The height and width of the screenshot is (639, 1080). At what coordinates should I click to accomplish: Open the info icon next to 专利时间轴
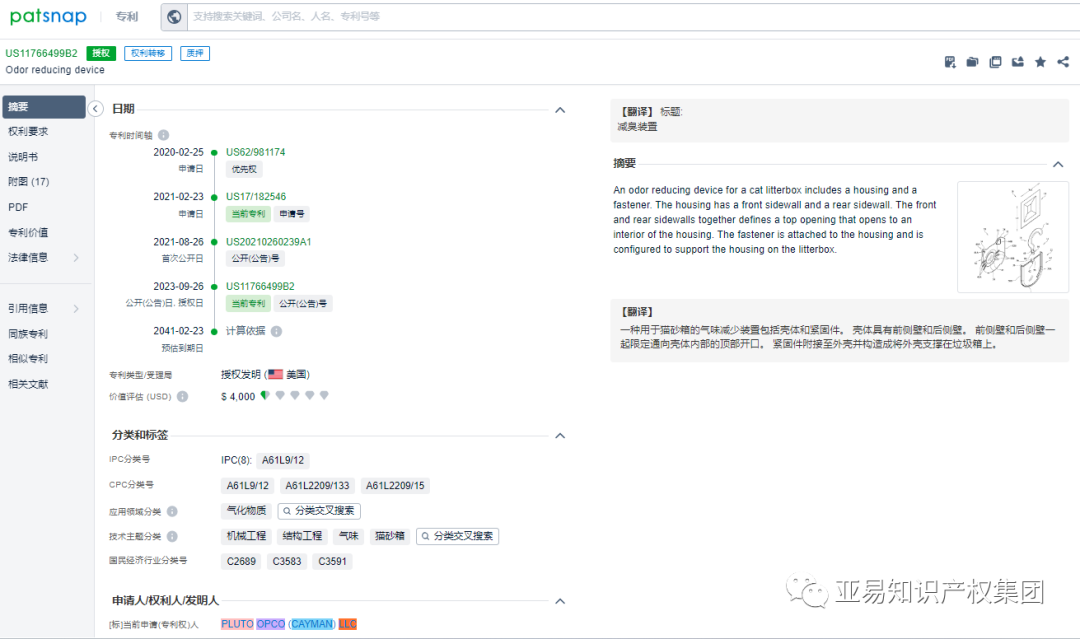(163, 133)
